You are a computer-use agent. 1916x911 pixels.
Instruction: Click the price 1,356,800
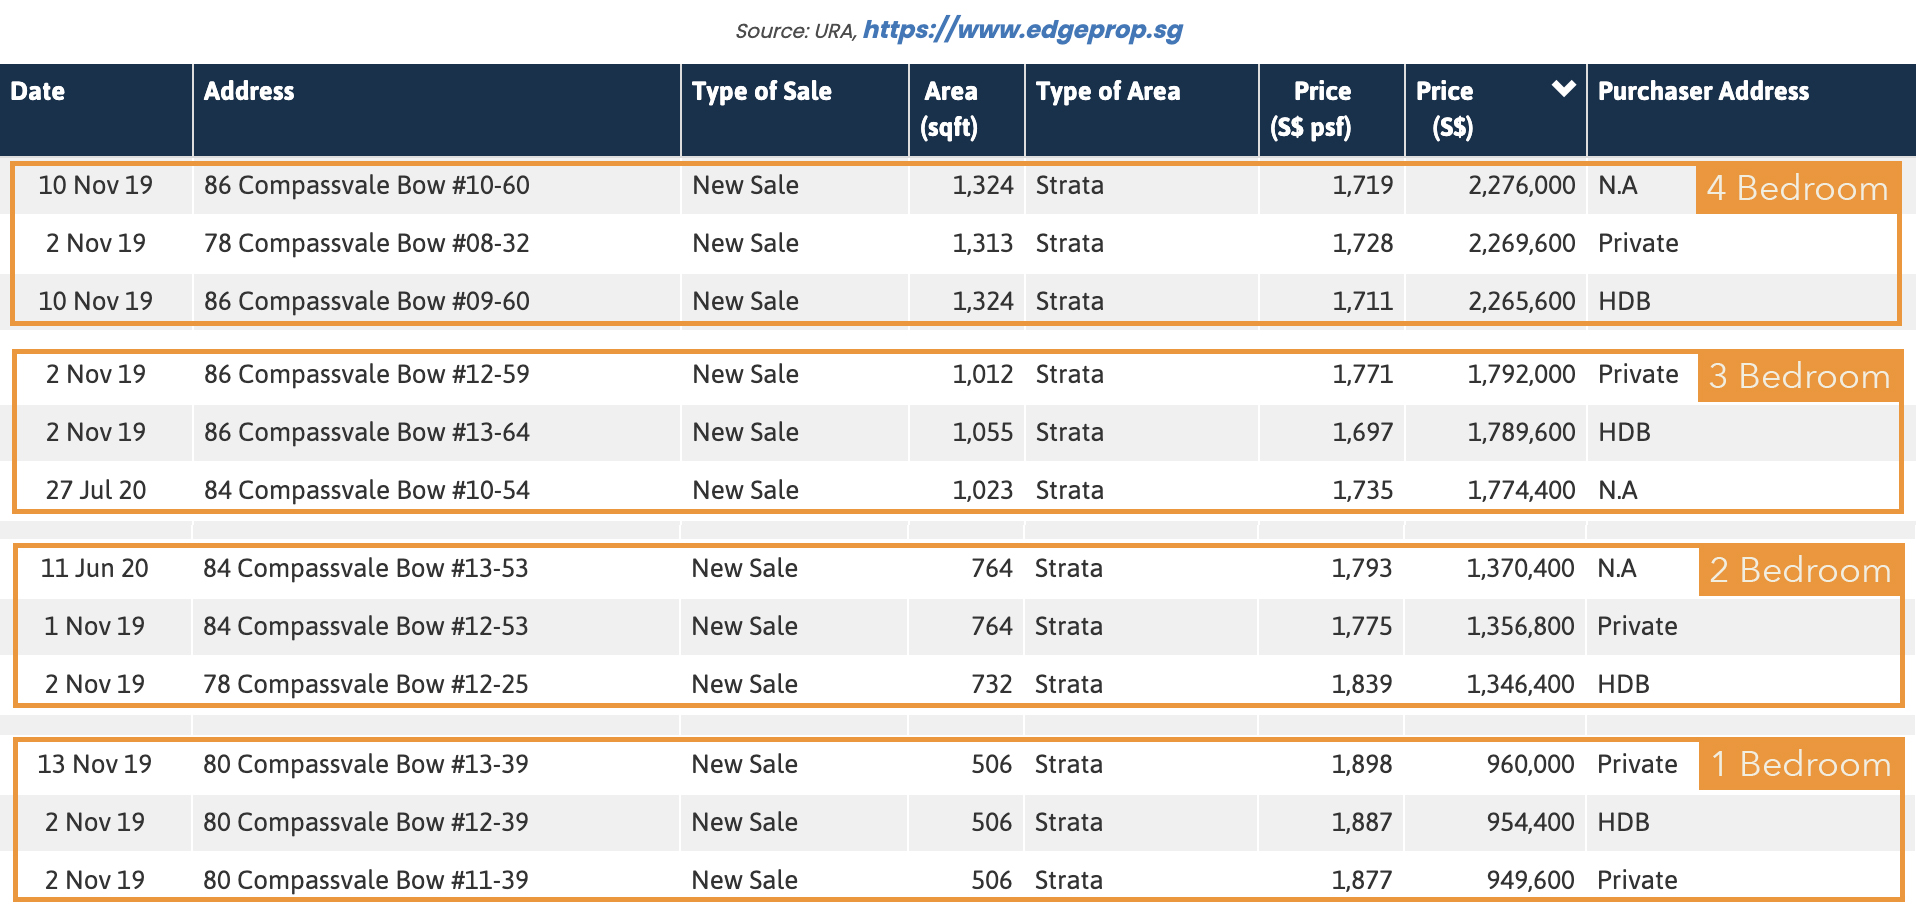pos(1520,626)
